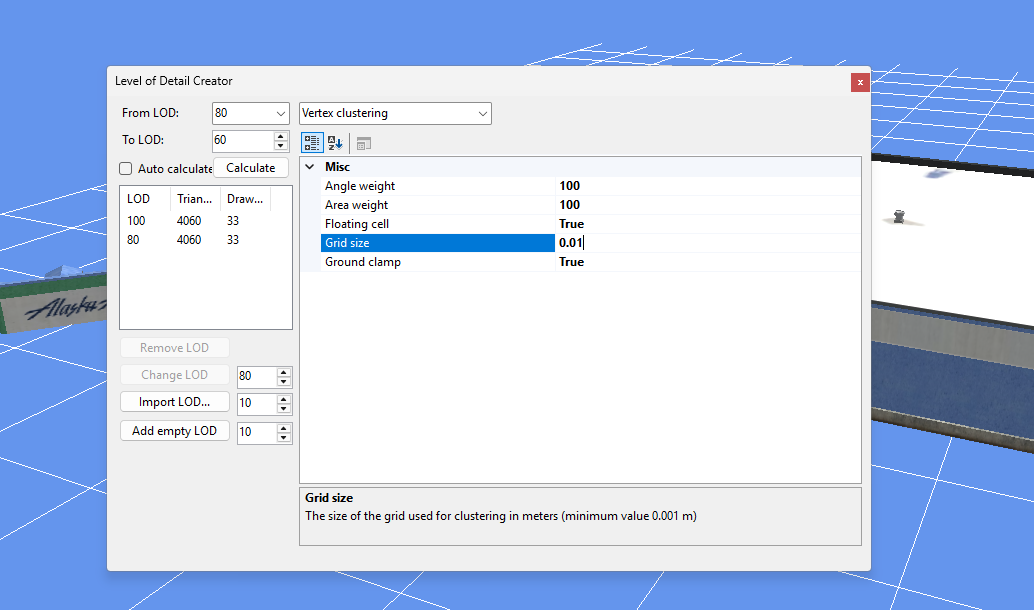Click the Import LOD button
1034x610 pixels.
174,401
